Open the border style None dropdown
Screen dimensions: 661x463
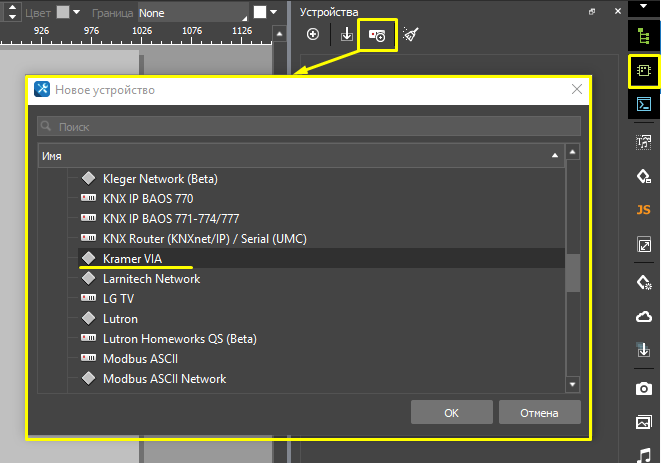[x=193, y=13]
